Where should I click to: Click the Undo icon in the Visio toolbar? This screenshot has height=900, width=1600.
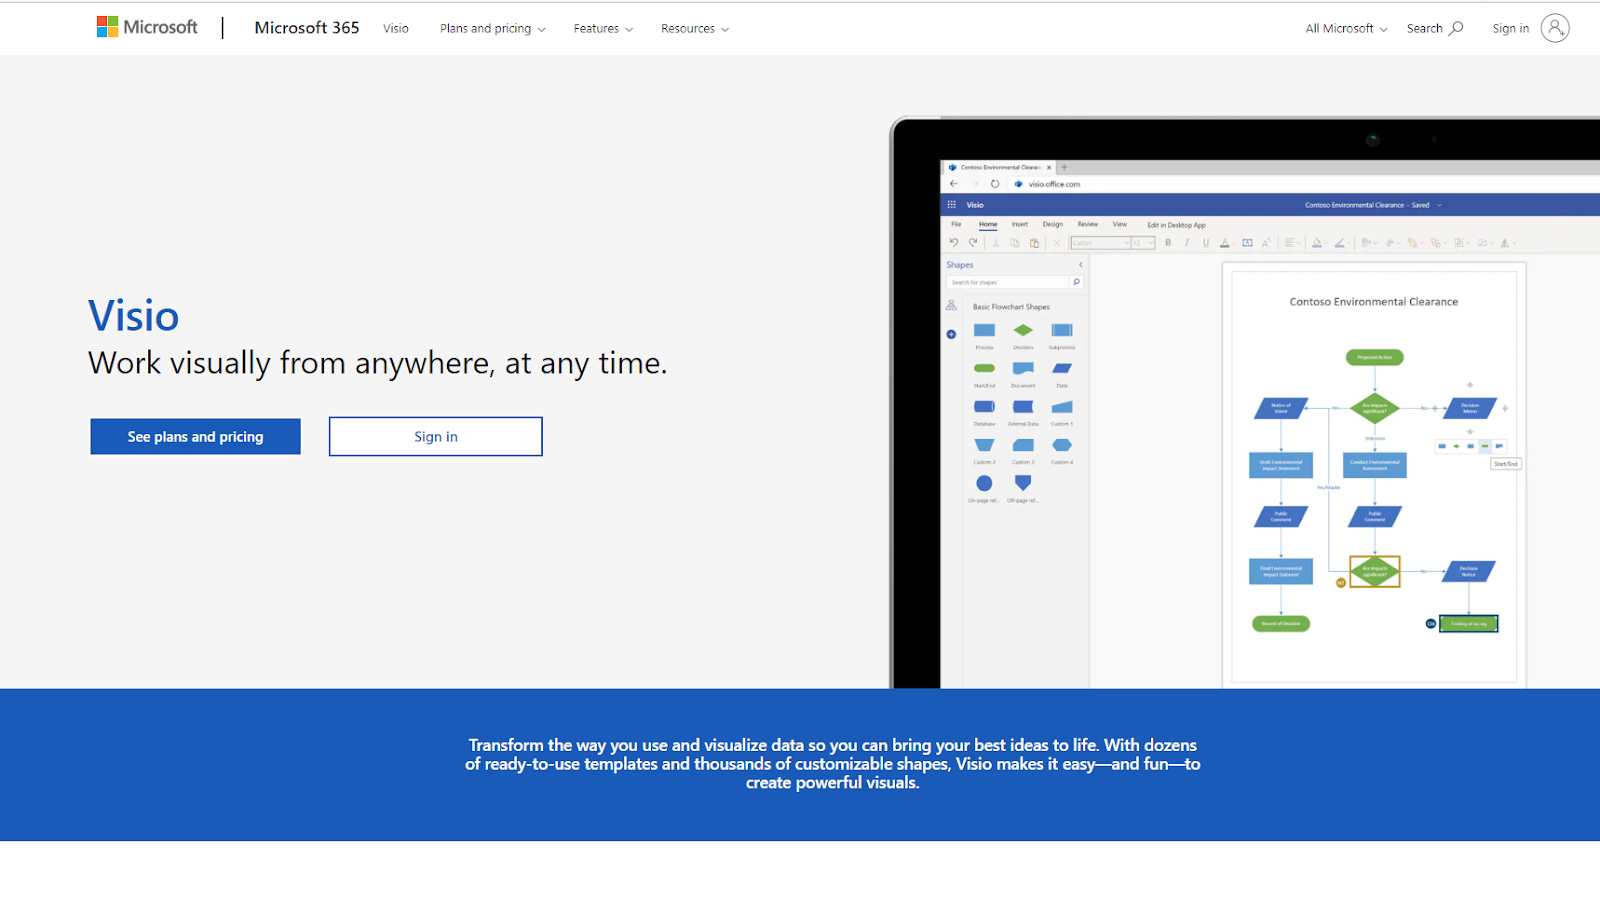[954, 242]
